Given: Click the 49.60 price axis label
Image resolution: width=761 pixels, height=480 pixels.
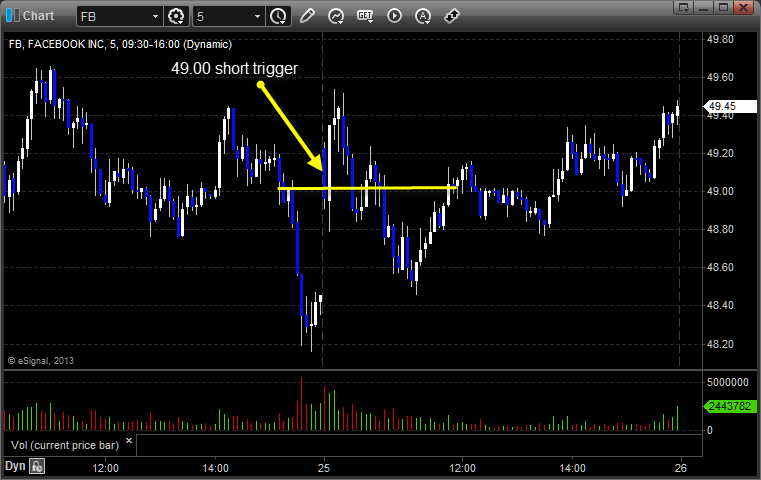Looking at the screenshot, I should (x=720, y=77).
